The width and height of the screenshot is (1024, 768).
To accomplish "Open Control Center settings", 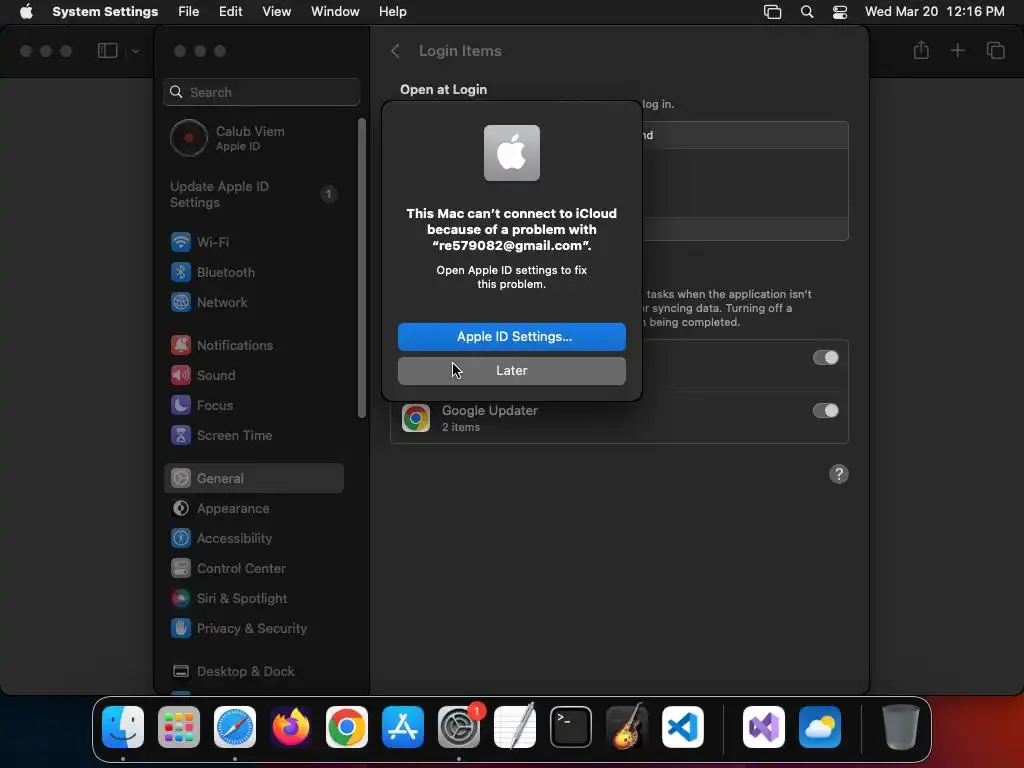I will (x=255, y=568).
